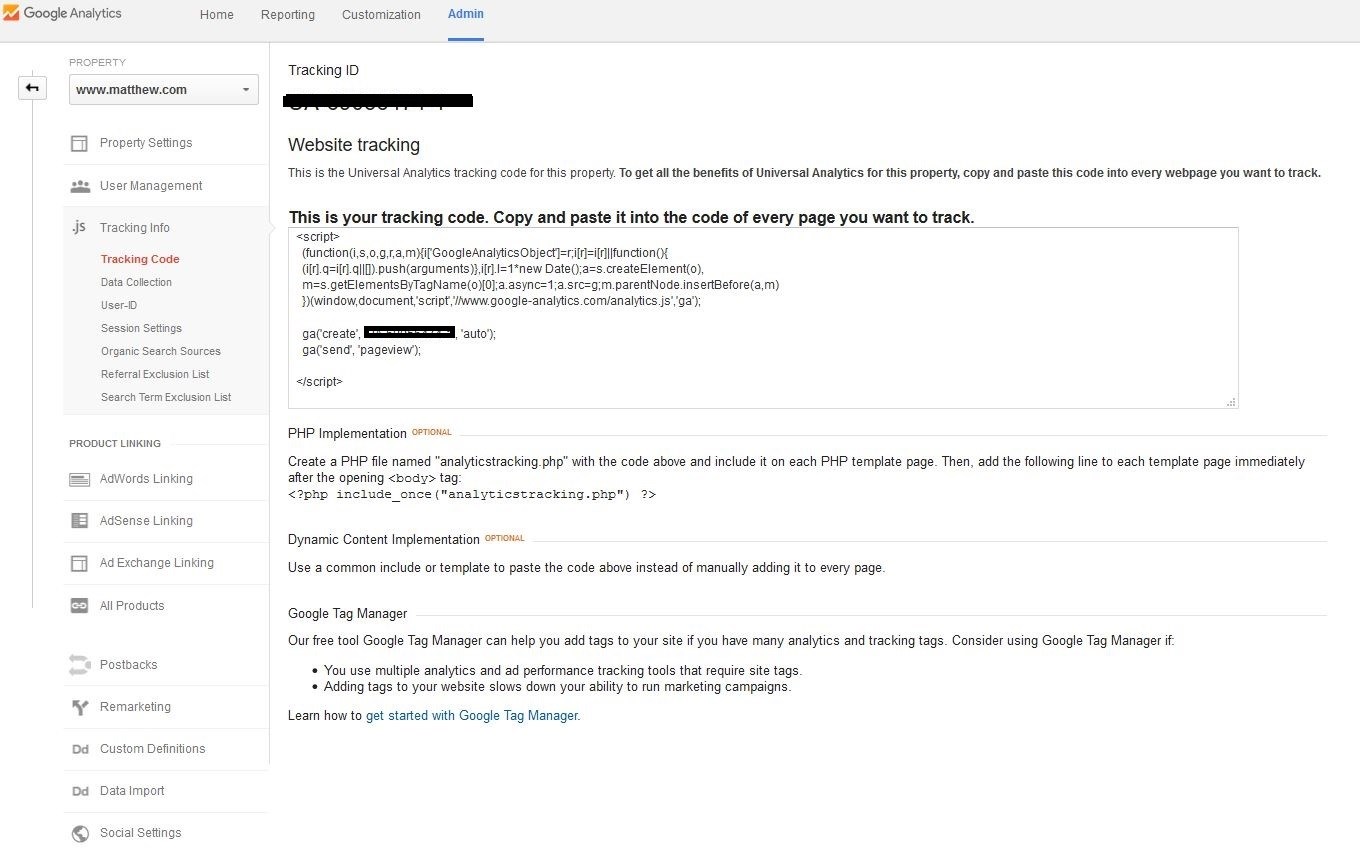Click the back arrow icon in sidebar
1360x859 pixels.
point(32,88)
